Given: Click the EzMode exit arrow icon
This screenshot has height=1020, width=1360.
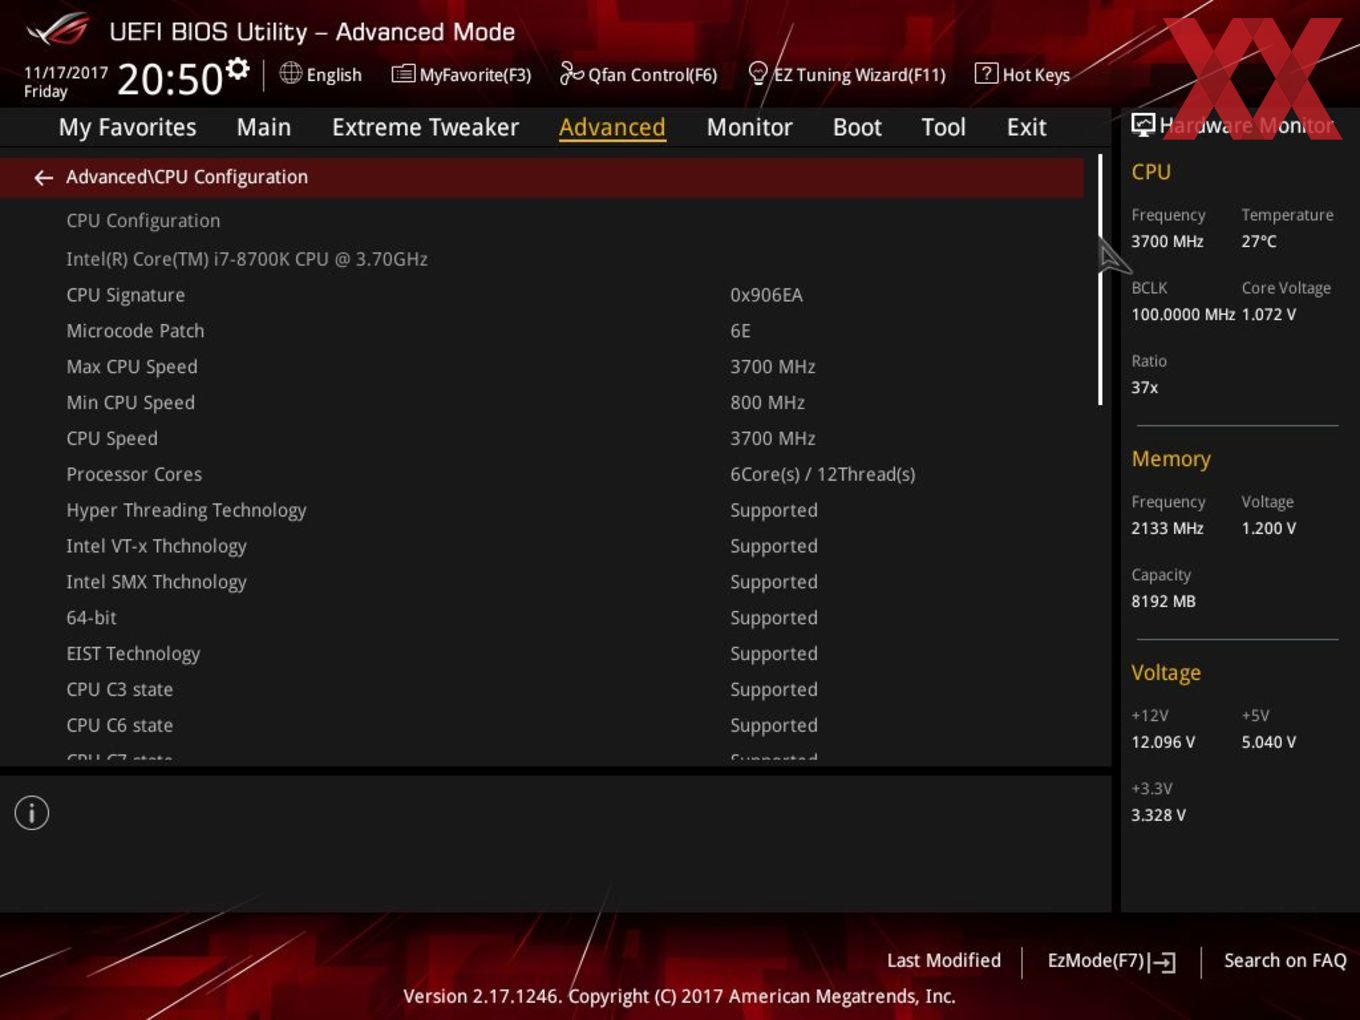Looking at the screenshot, I should click(x=1162, y=962).
